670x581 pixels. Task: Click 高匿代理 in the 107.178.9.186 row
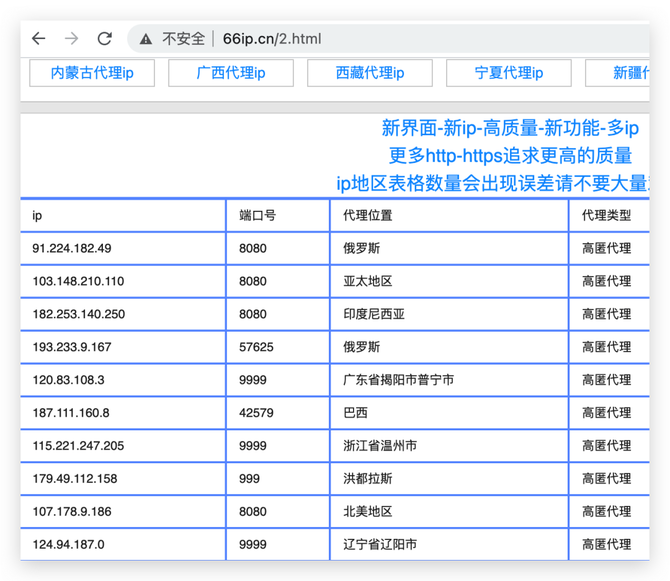[606, 511]
